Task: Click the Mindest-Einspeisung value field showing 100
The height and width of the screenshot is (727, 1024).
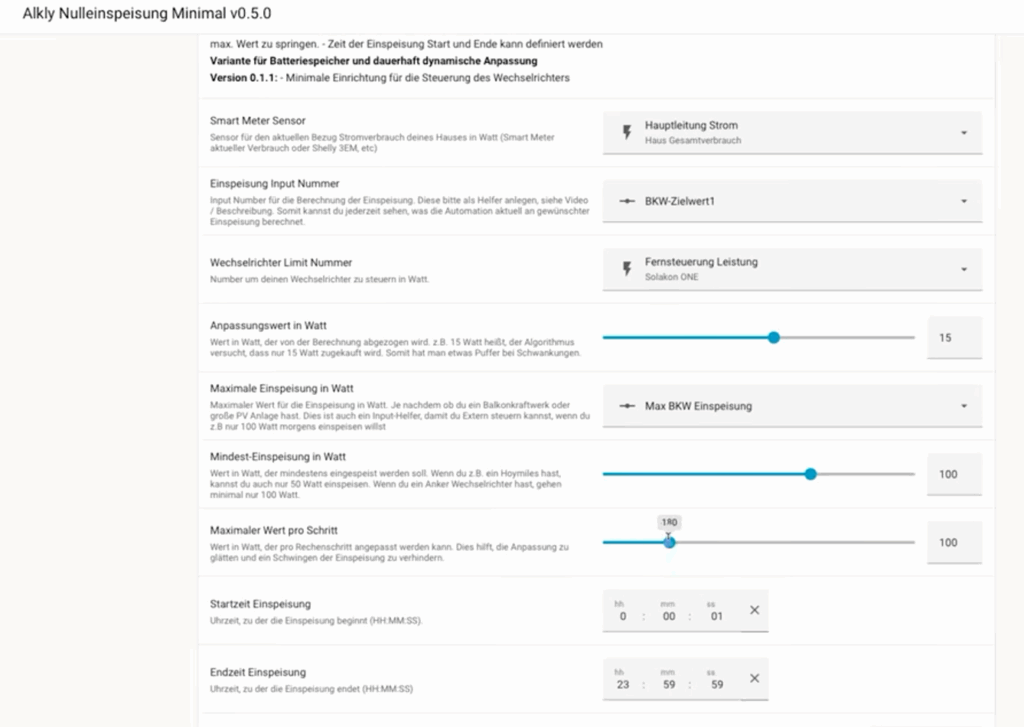Action: pyautogui.click(x=953, y=474)
